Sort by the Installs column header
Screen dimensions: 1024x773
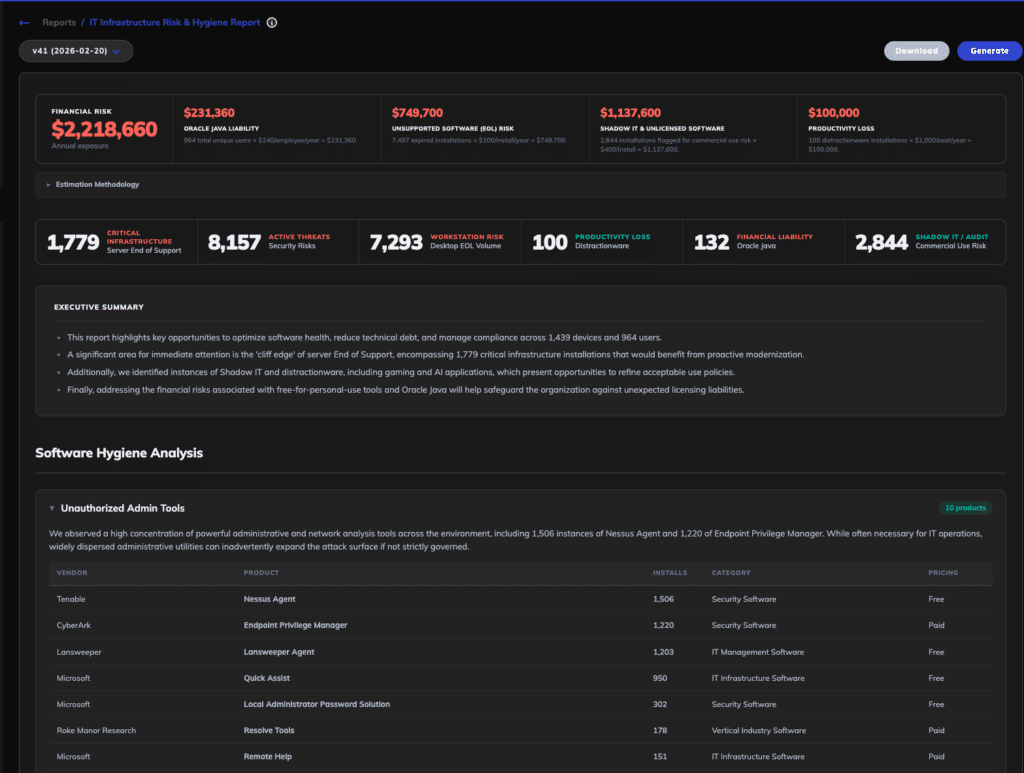(669, 573)
